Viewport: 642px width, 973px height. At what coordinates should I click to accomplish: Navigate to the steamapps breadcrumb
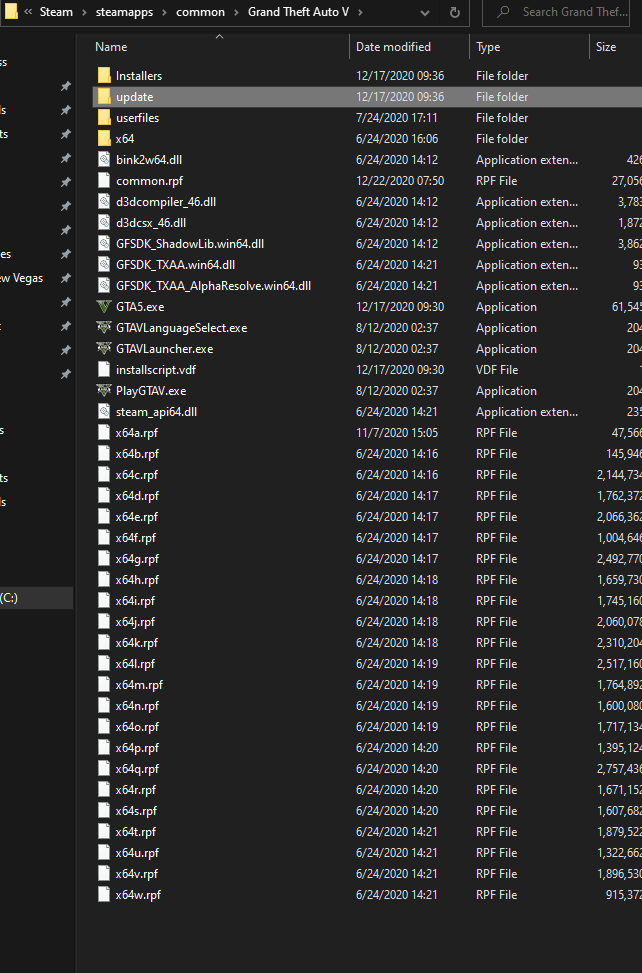point(124,12)
